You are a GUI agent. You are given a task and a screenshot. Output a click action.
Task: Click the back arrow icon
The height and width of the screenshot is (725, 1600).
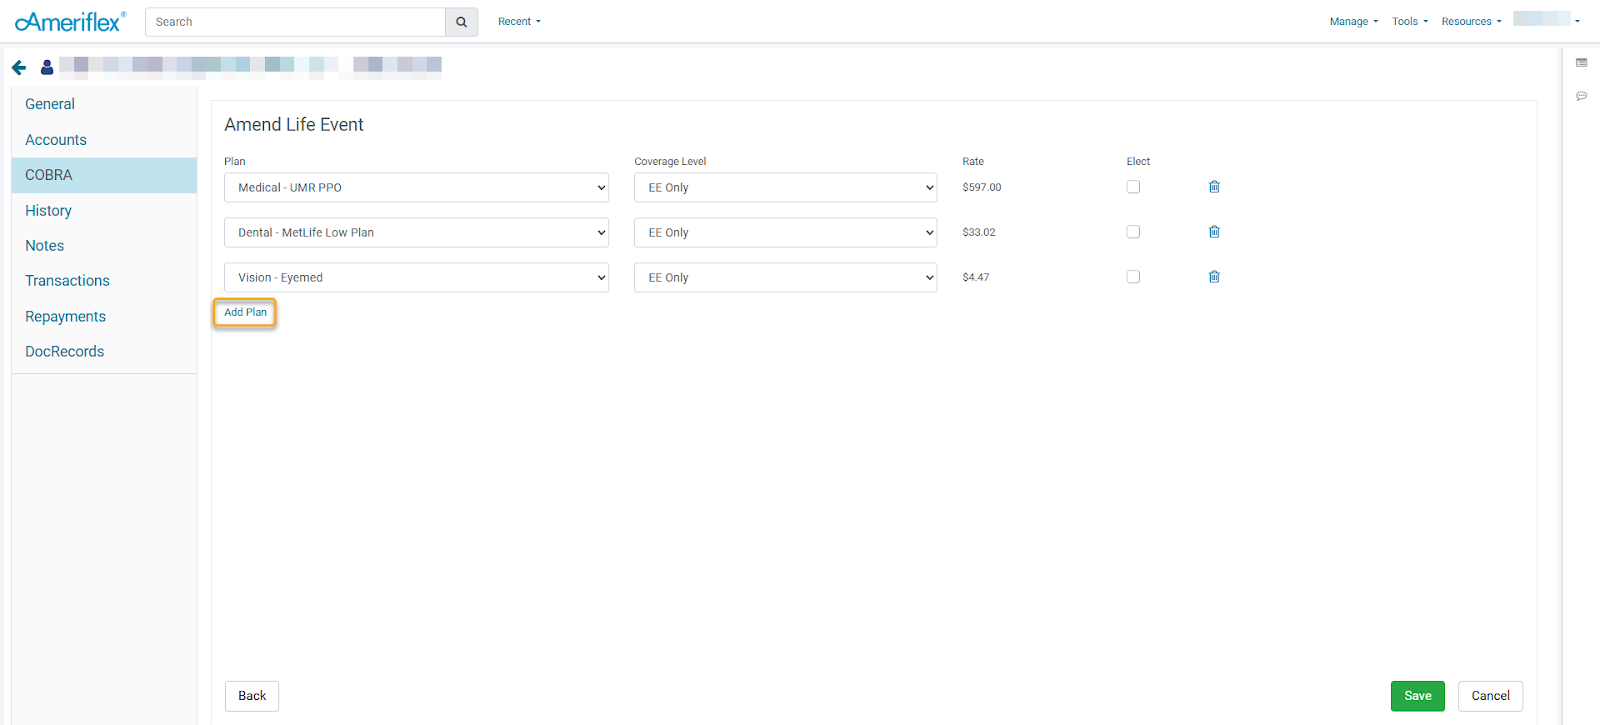pyautogui.click(x=19, y=68)
